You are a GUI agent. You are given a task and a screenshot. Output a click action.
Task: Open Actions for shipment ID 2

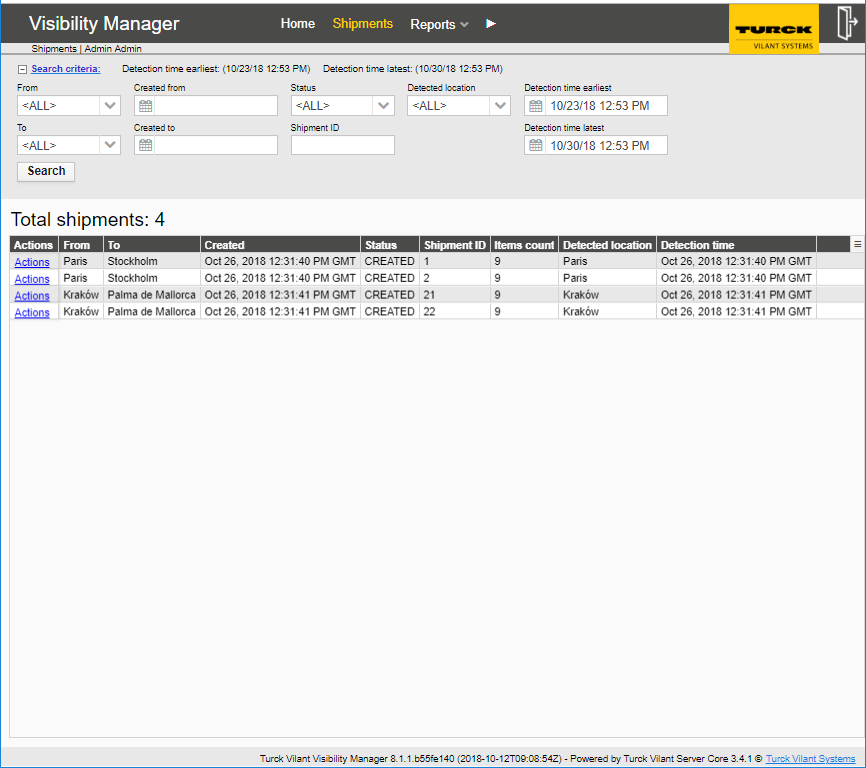tap(32, 279)
